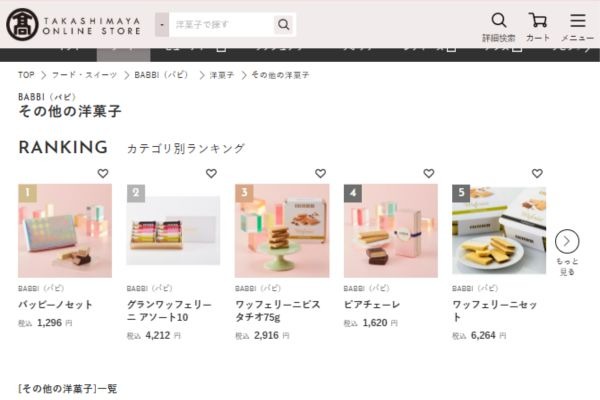
Task: Select BABBI（バビ） breadcrumb link
Action: tap(162, 75)
